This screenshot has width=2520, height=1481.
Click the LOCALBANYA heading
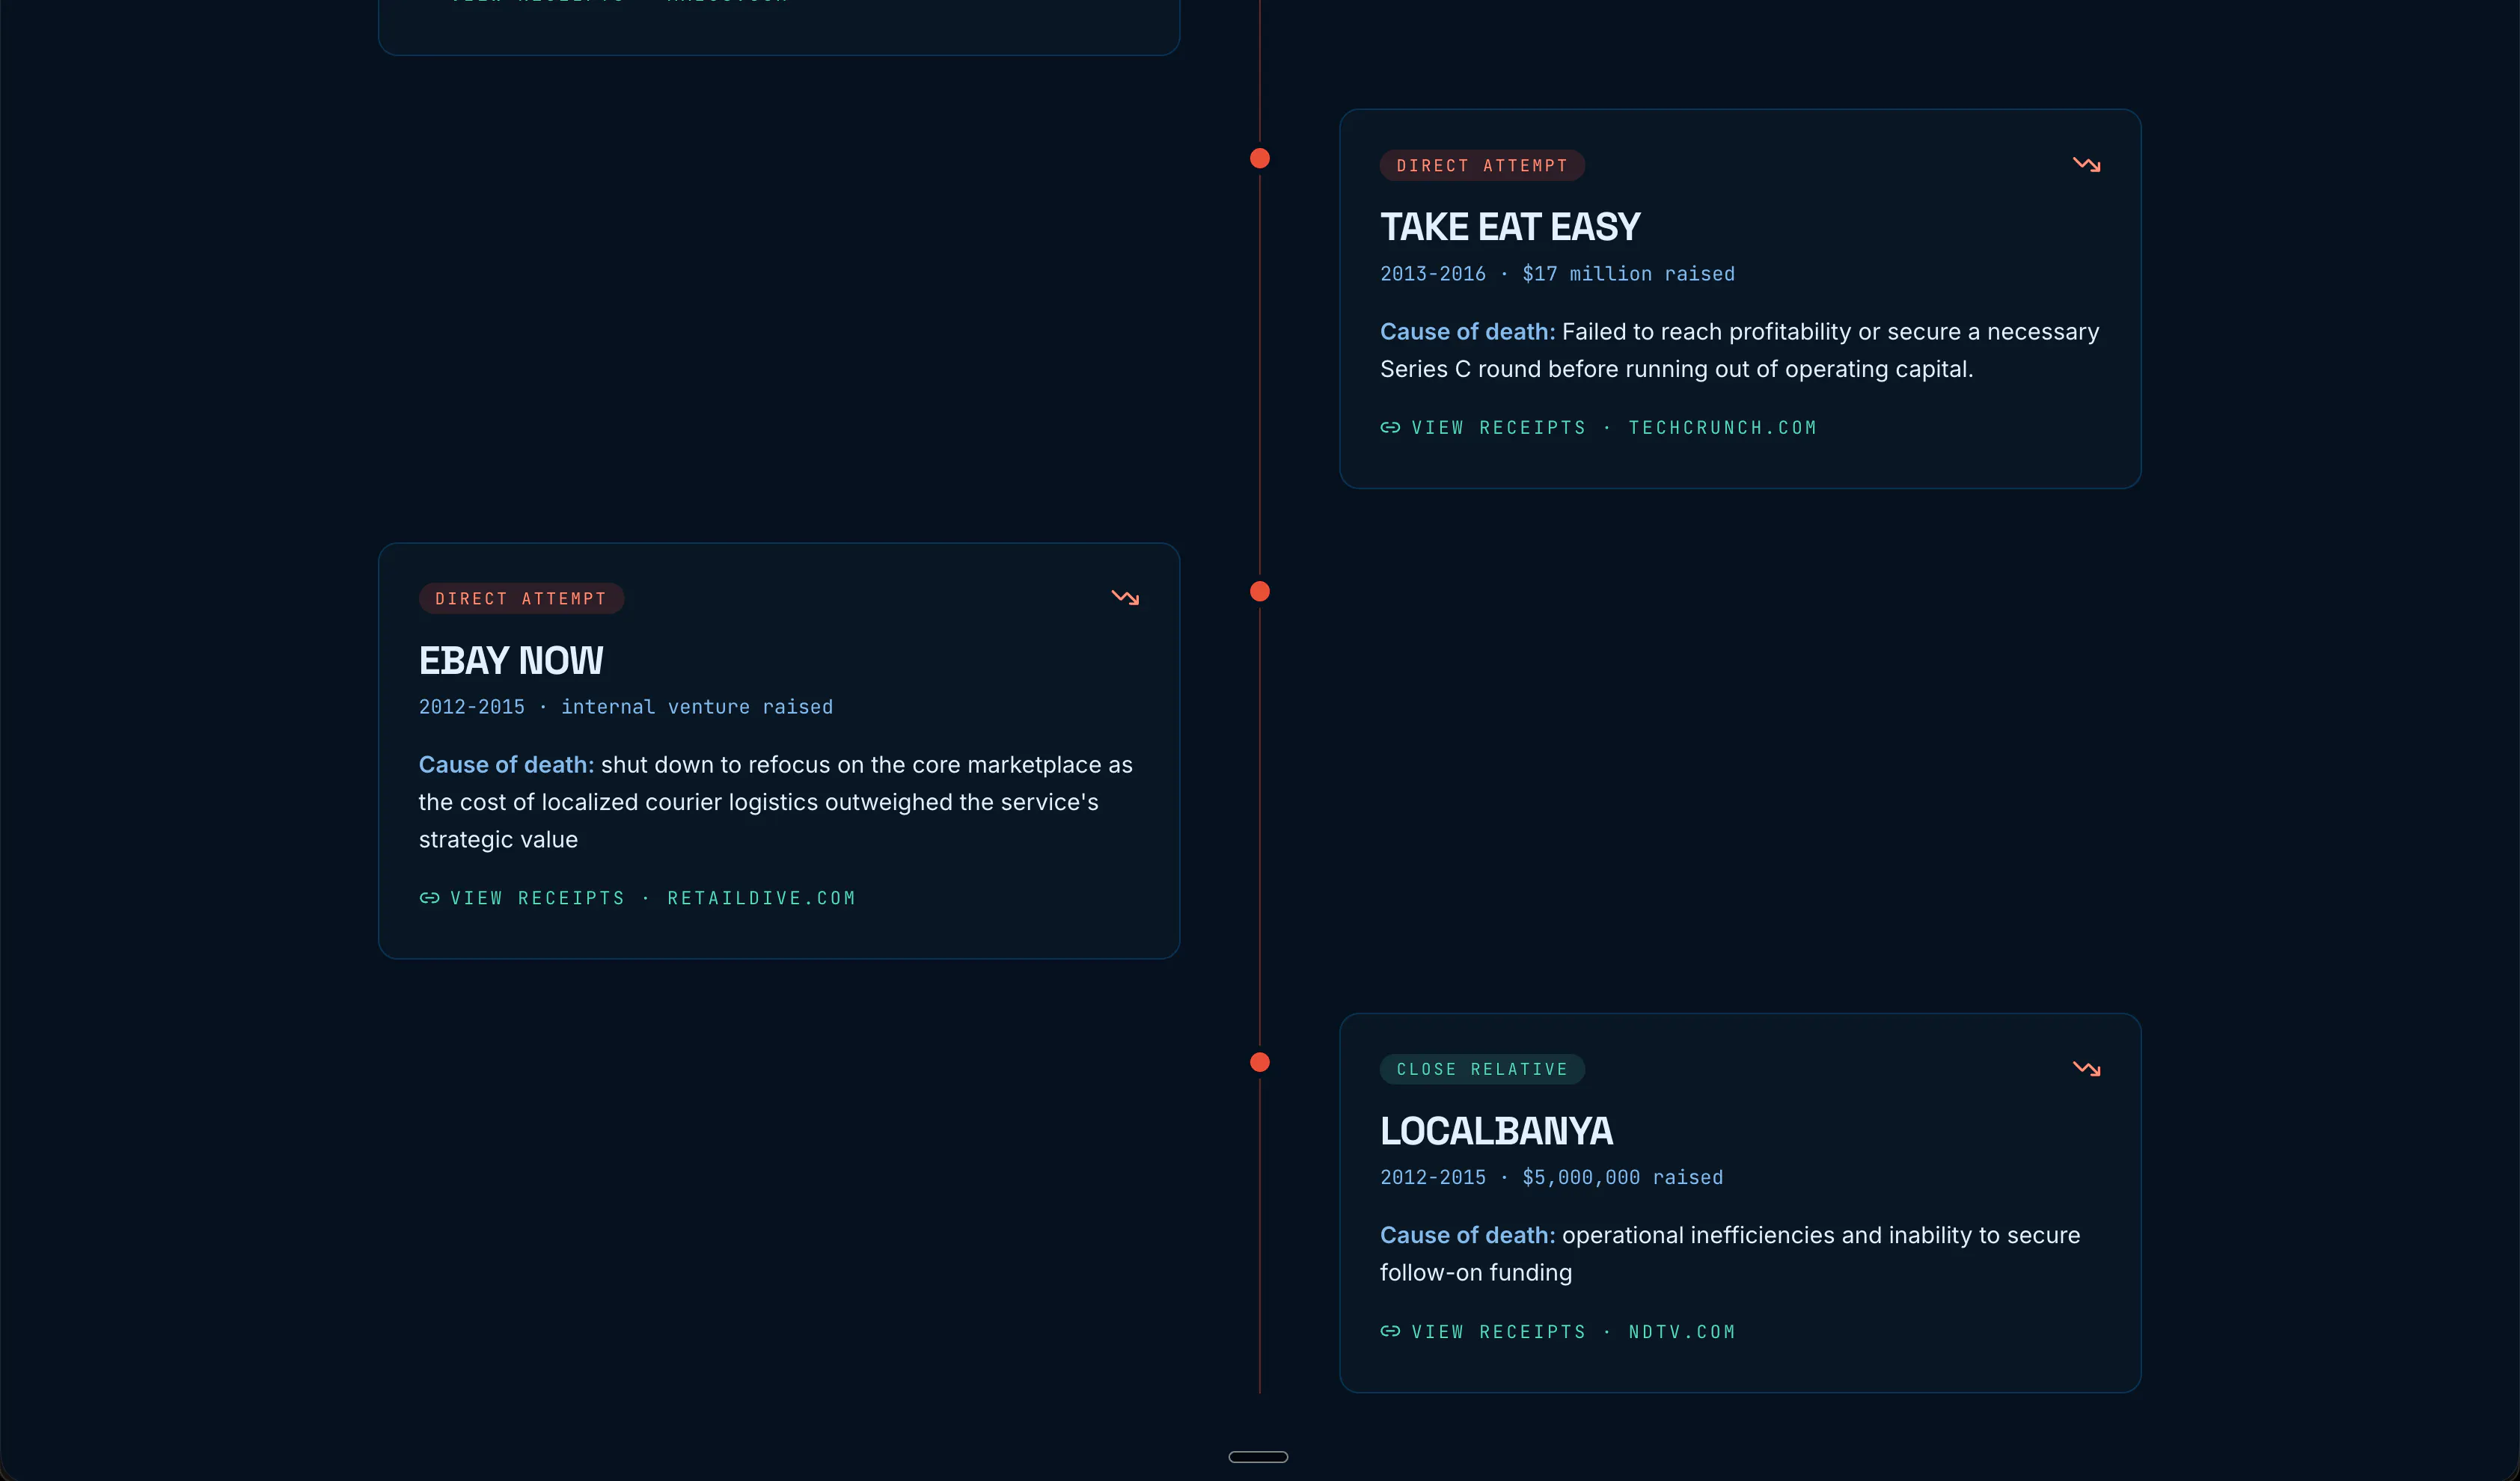point(1496,1131)
